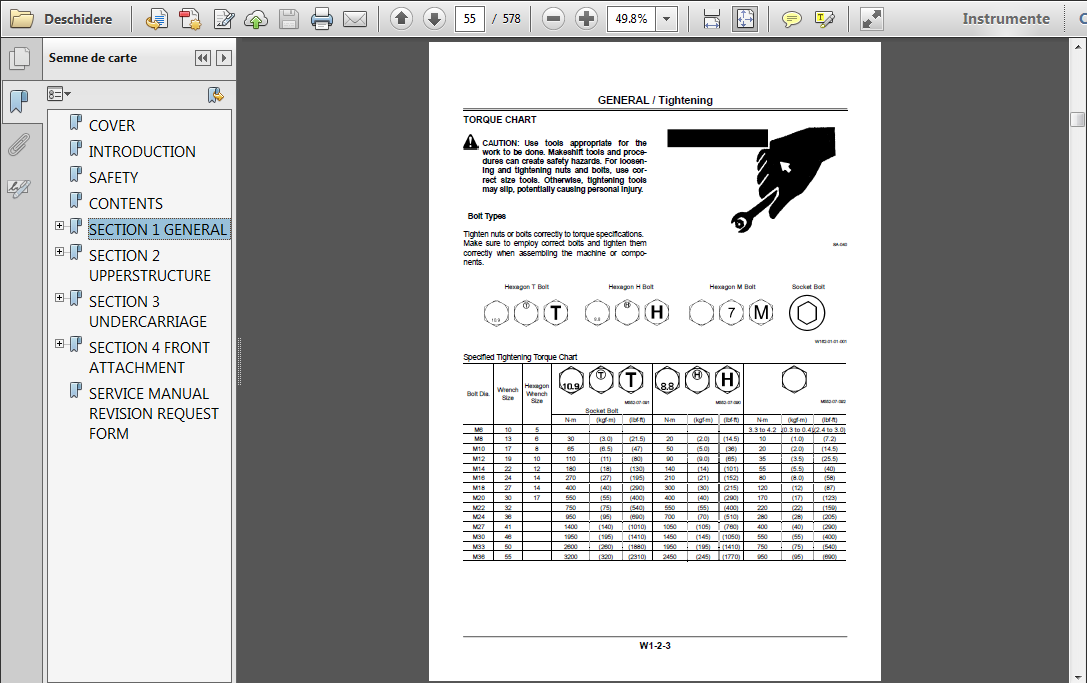Click the edit document pencil icon
1087x683 pixels.
[223, 19]
